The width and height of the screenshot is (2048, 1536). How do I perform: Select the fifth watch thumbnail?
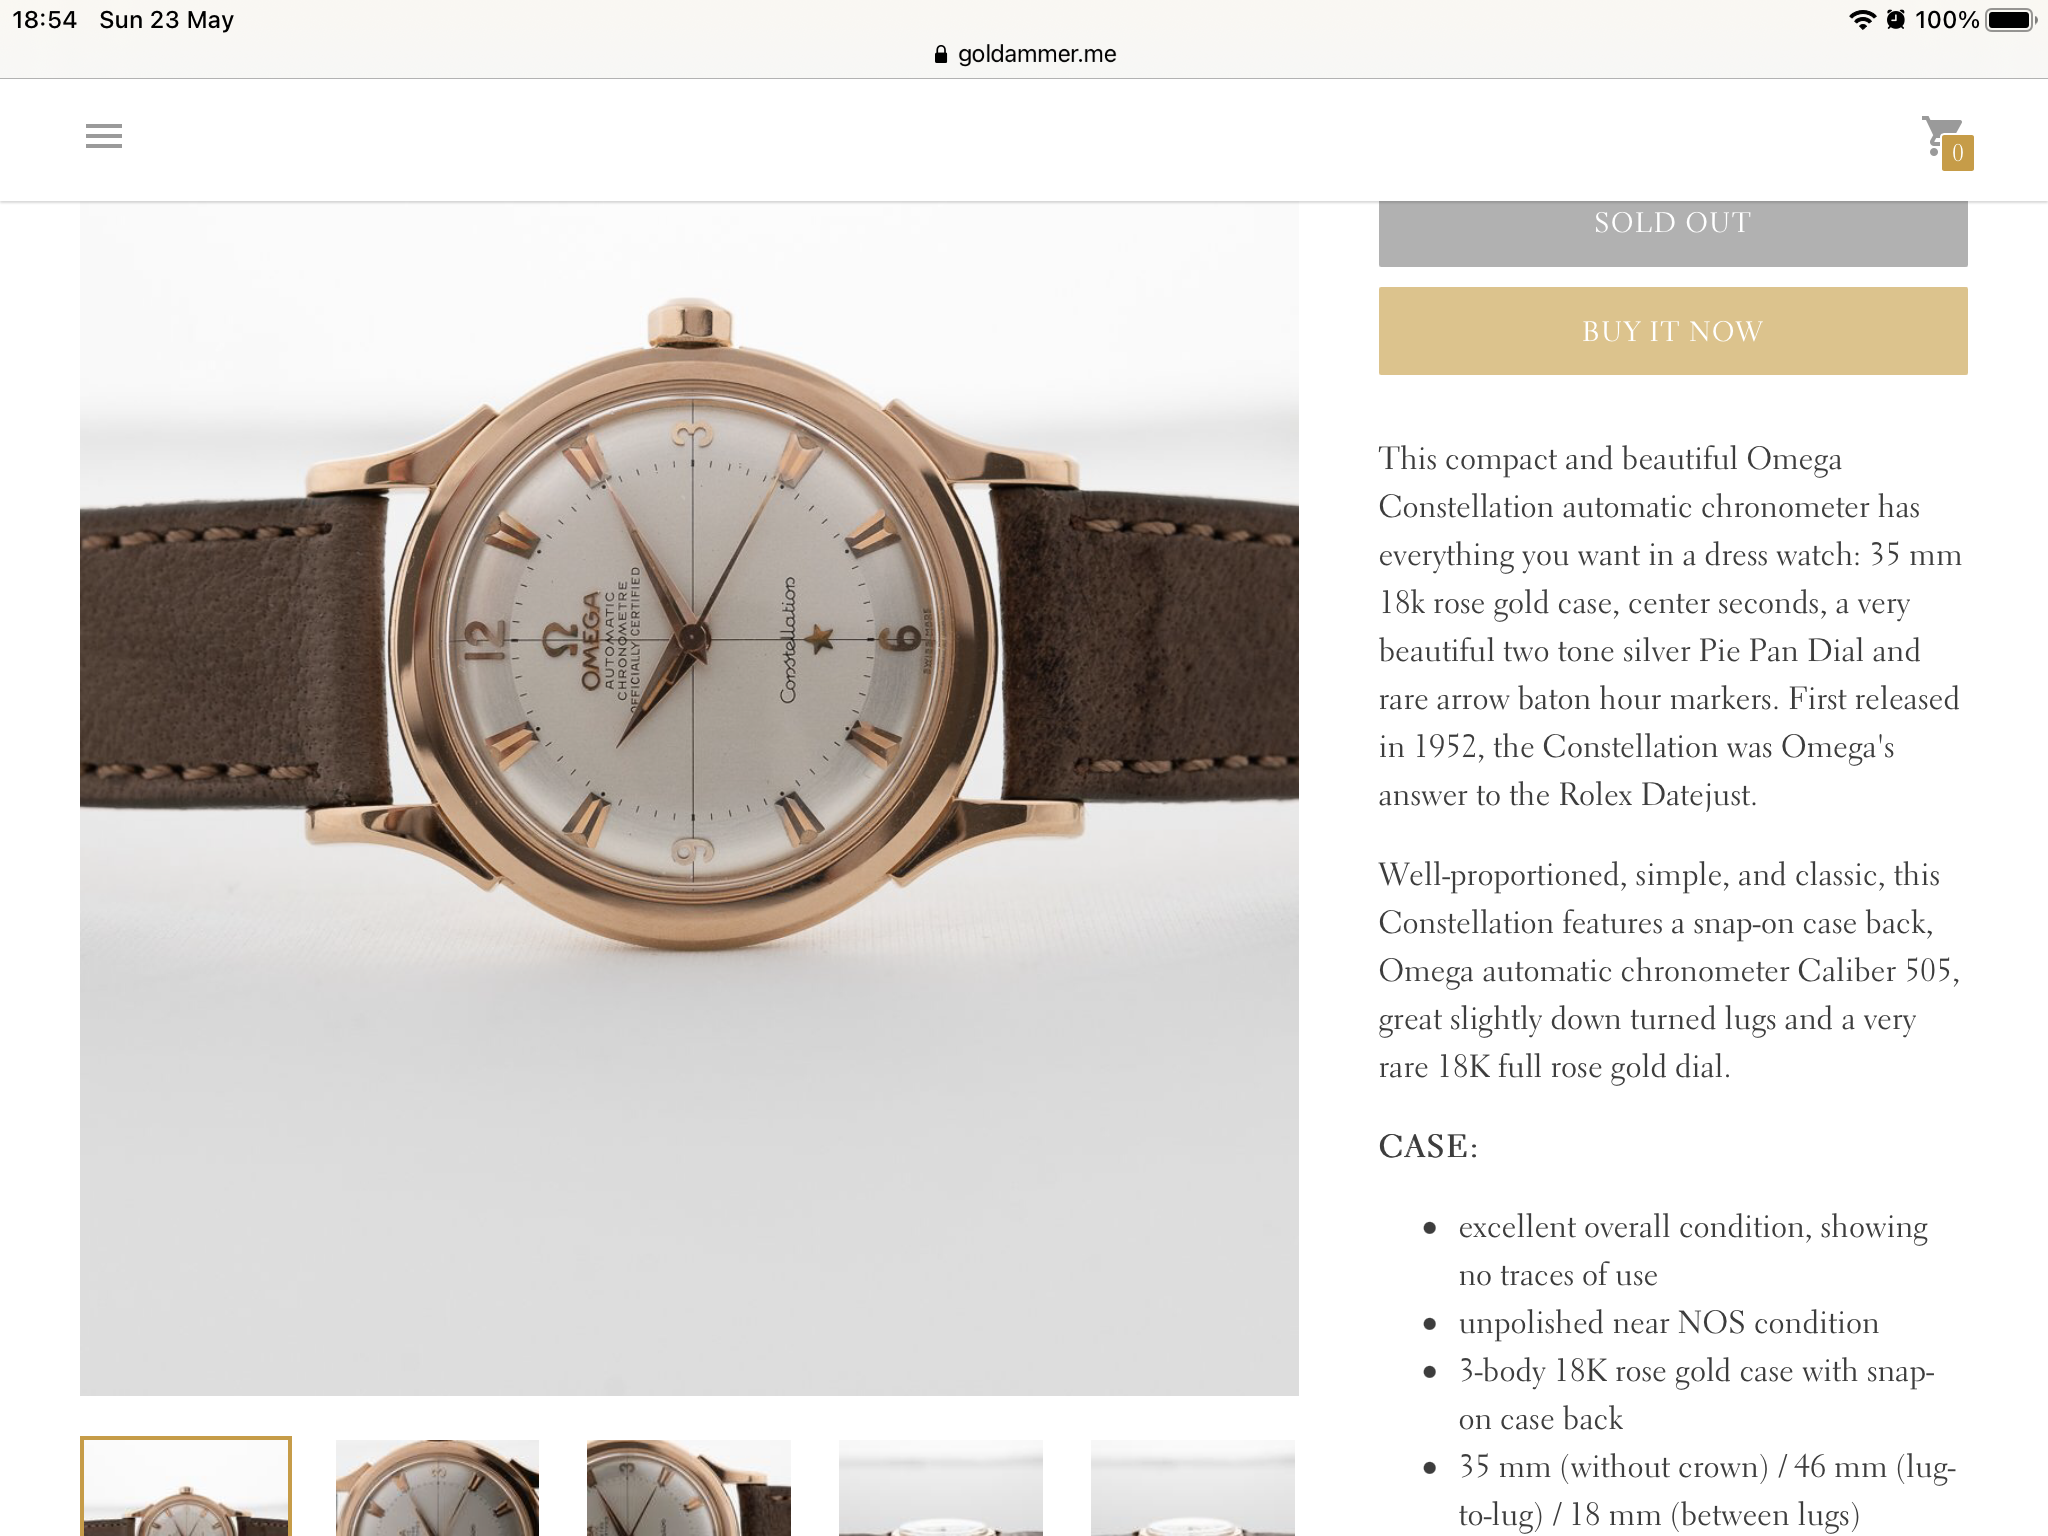tap(1193, 1488)
